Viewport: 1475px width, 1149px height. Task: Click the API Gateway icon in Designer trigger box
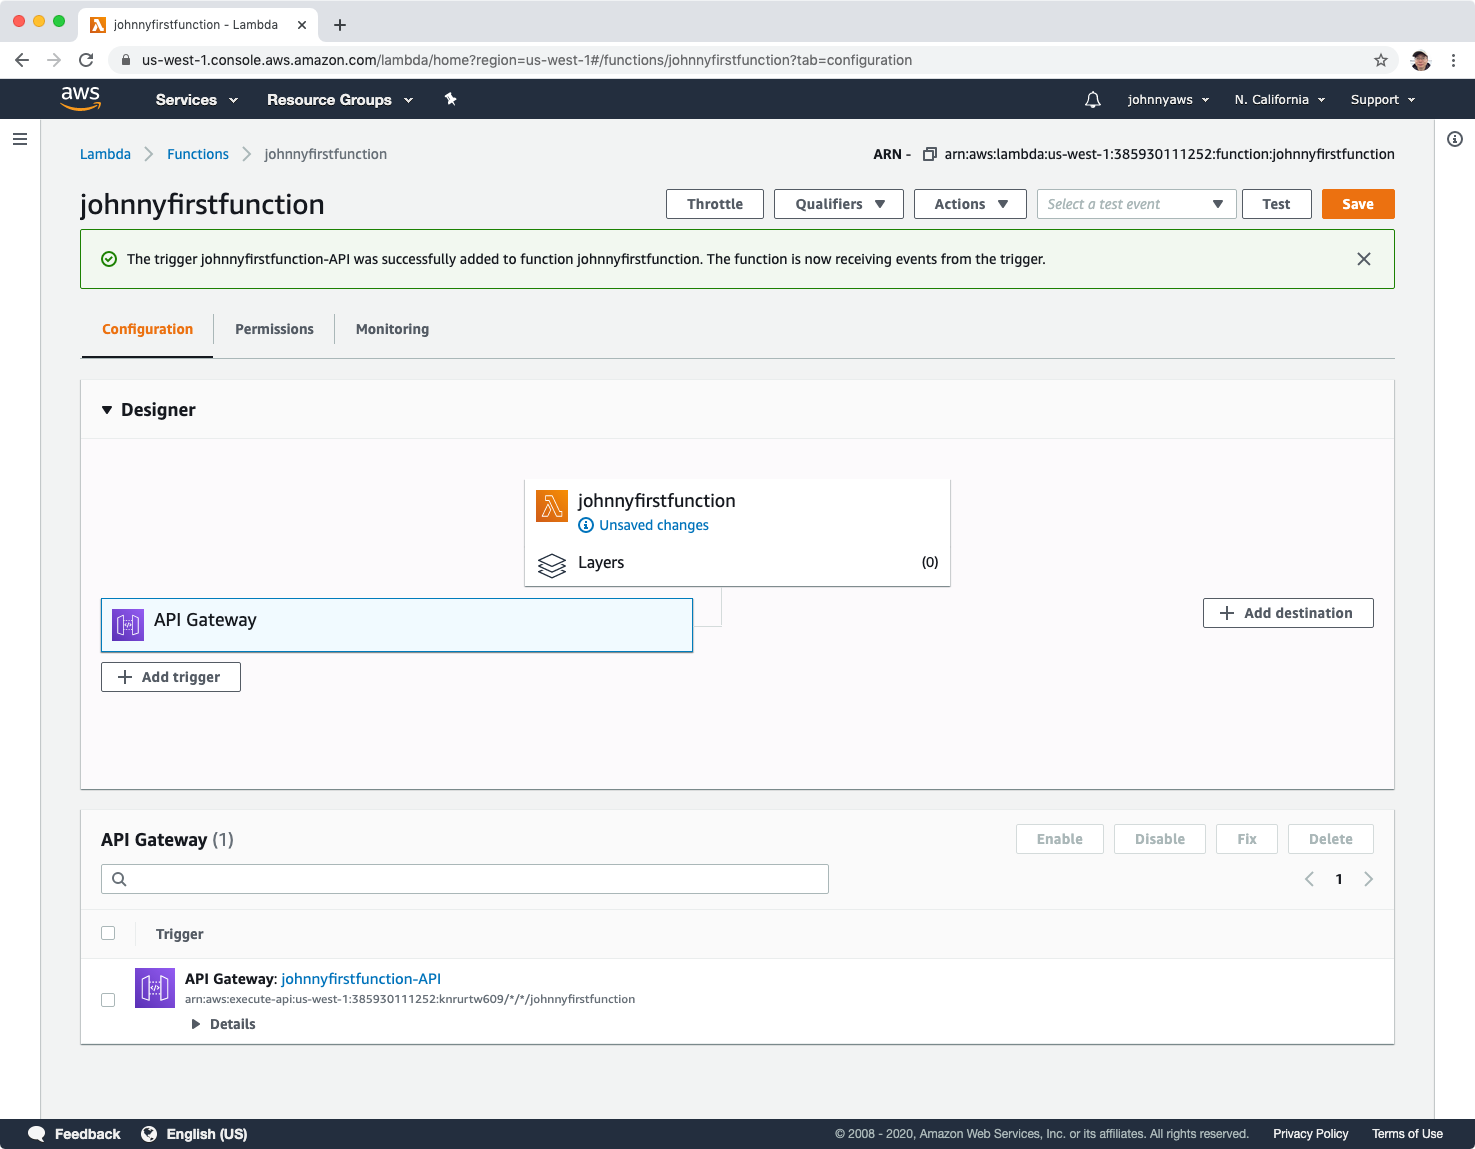(x=128, y=625)
